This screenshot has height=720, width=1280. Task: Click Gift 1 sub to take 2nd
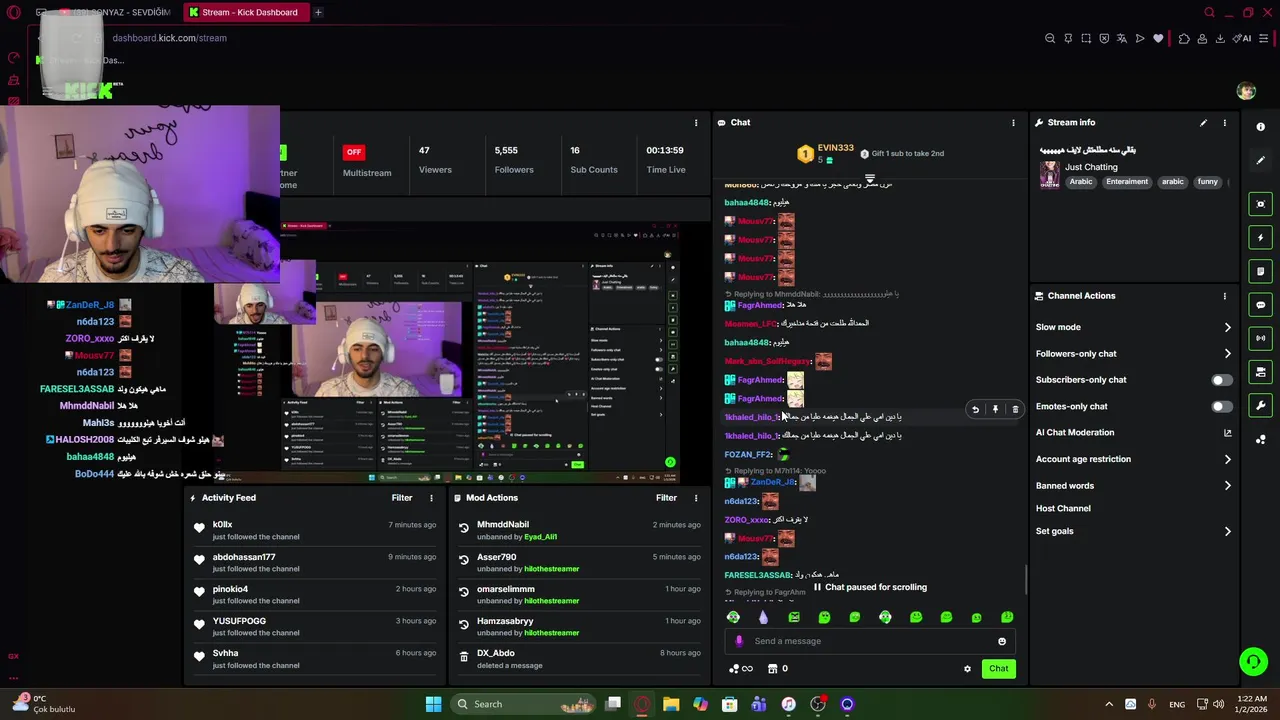[901, 154]
